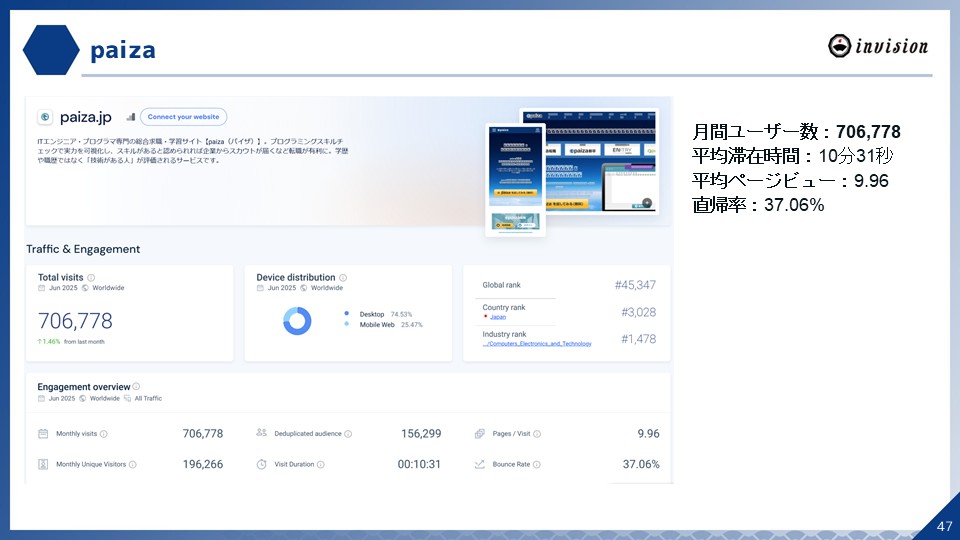This screenshot has width=960, height=540.
Task: Click the Japan flag dot icon
Action: pyautogui.click(x=486, y=317)
